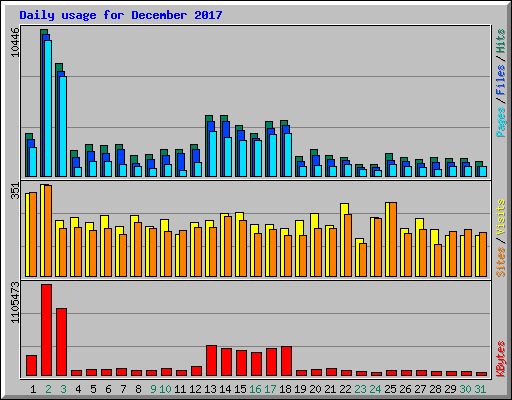The width and height of the screenshot is (512, 400).
Task: Click the red 'KBytes' legend label
Action: (x=501, y=359)
